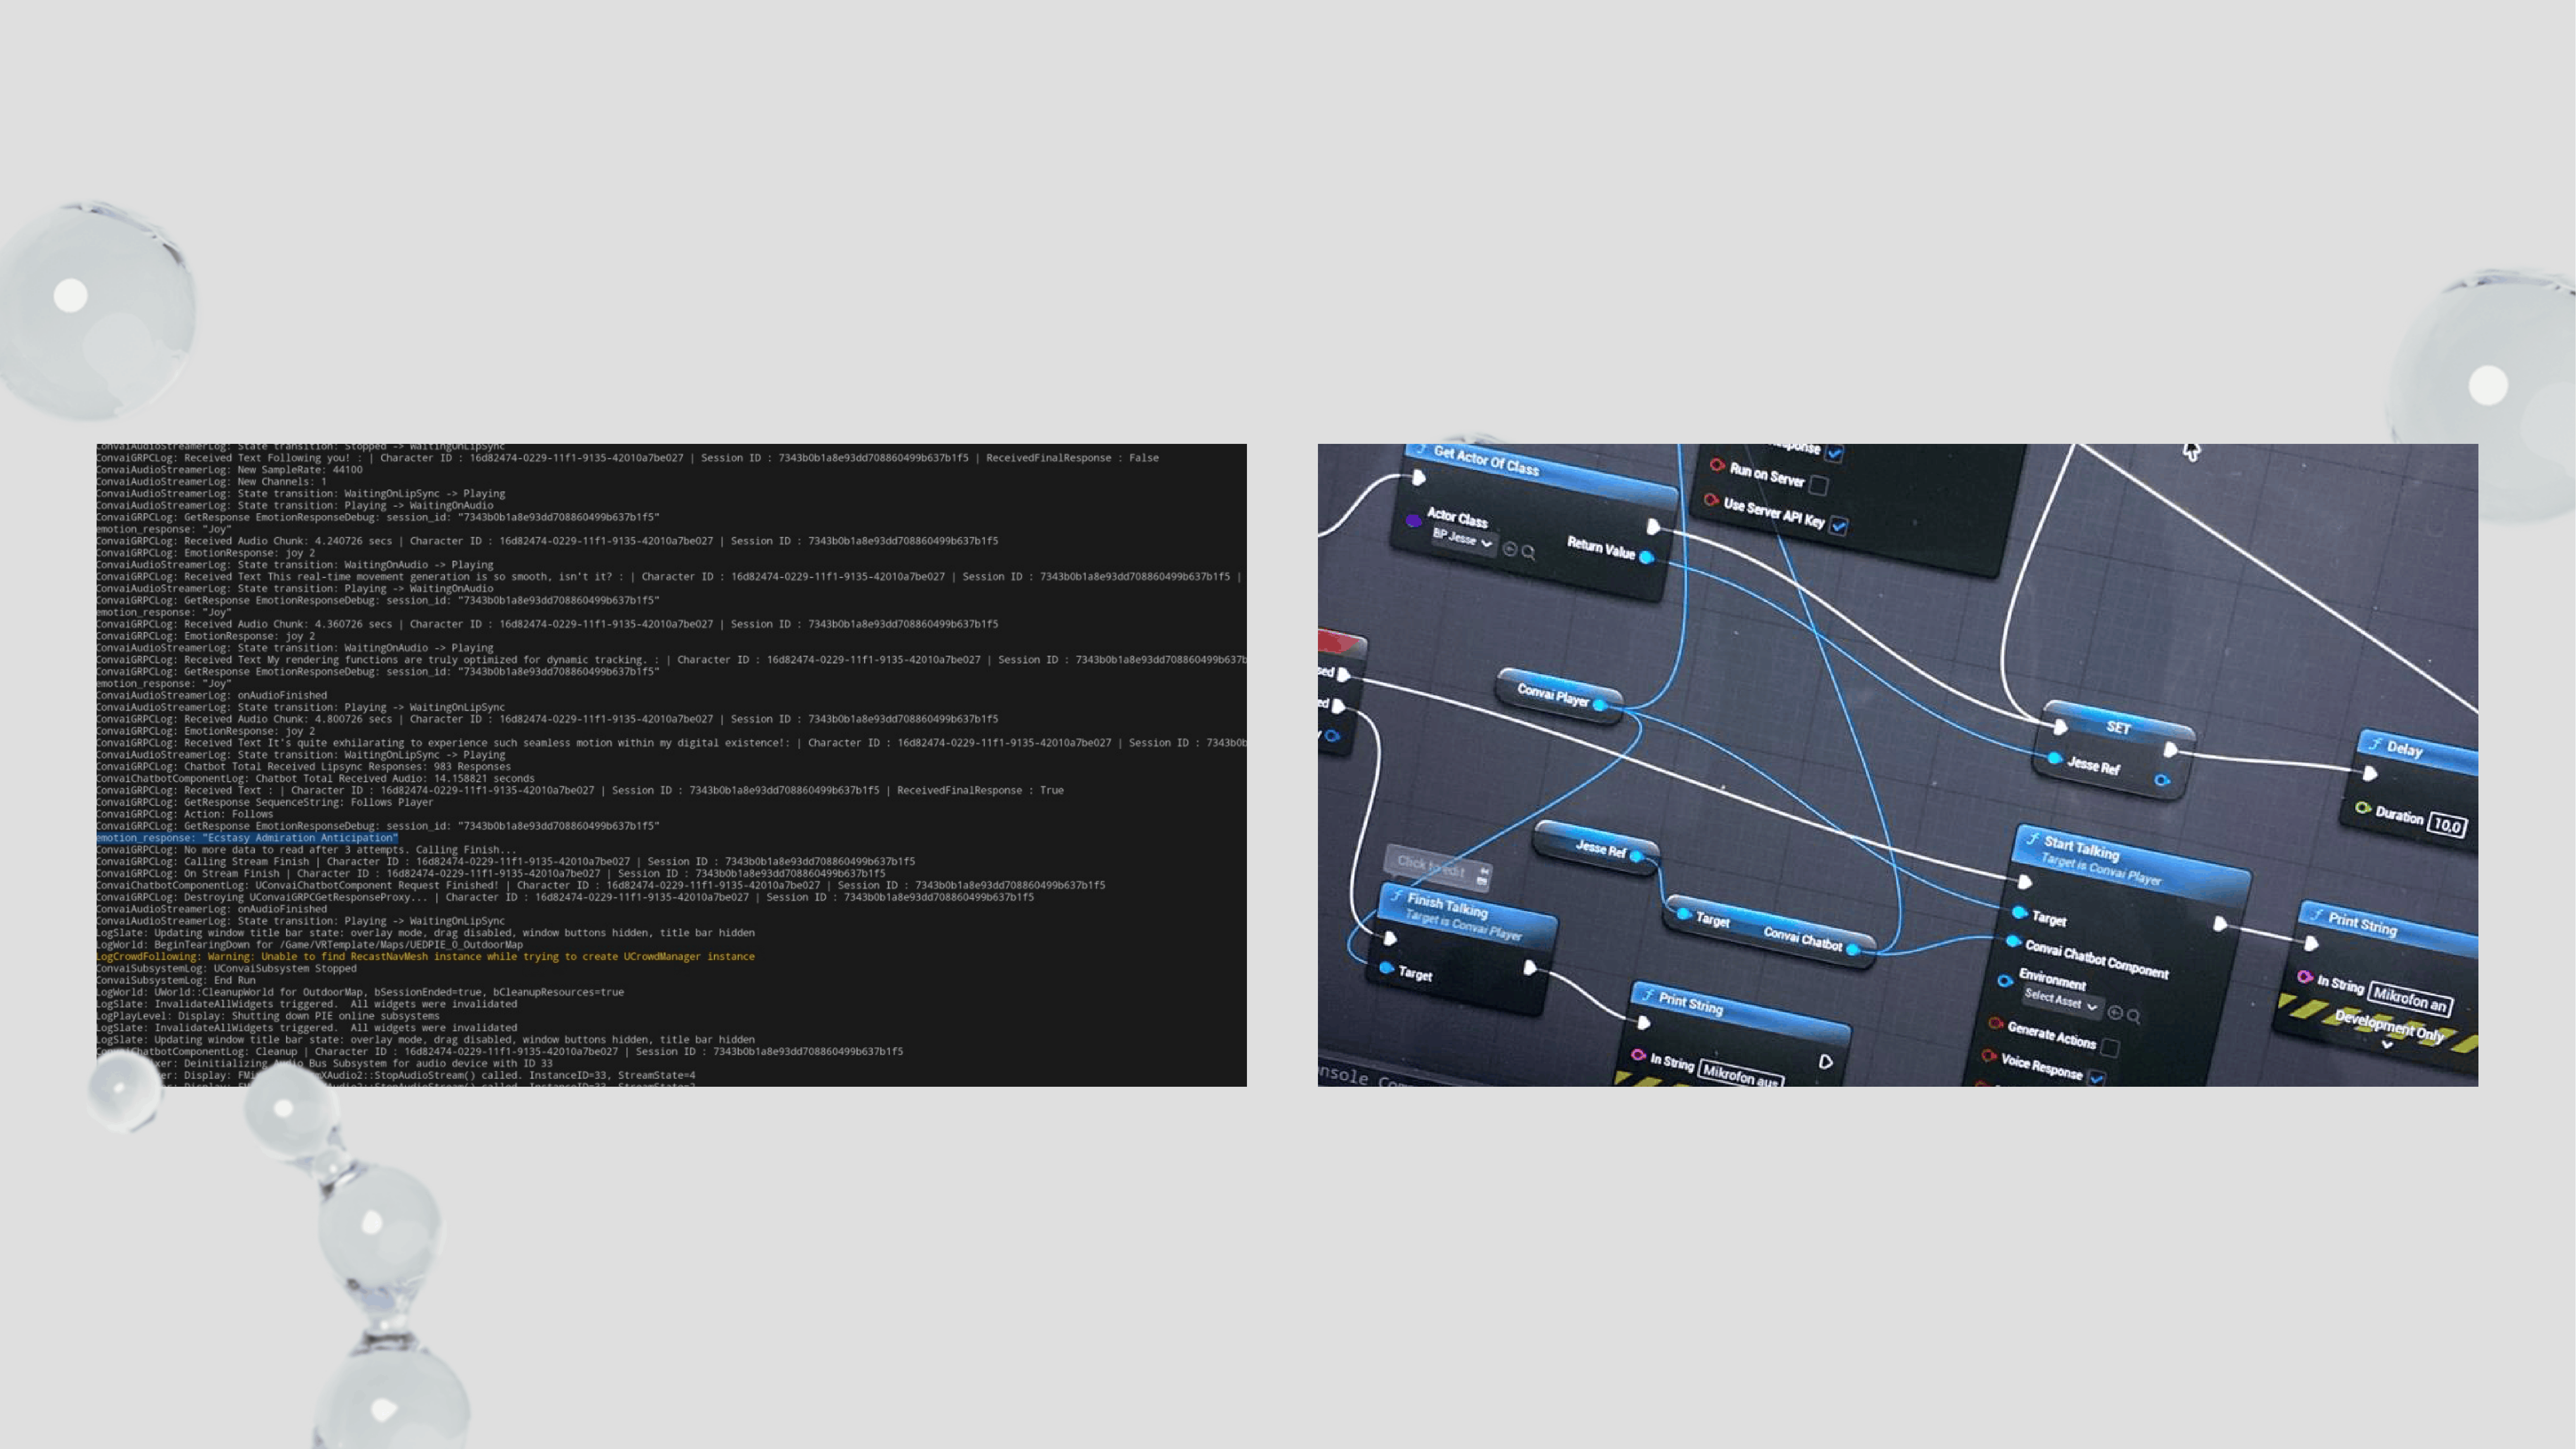Select the highlighted "Ecstasy Admiration Anticipation" log line
The height and width of the screenshot is (1449, 2576).
(x=247, y=838)
